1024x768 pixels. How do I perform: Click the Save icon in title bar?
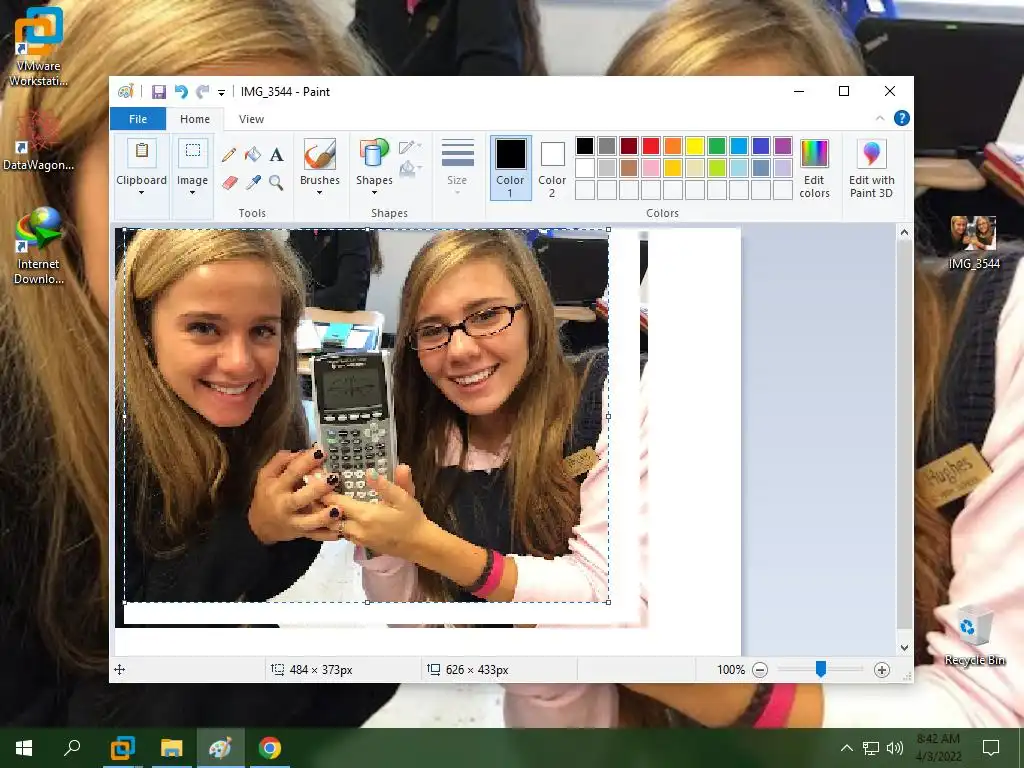click(x=159, y=91)
